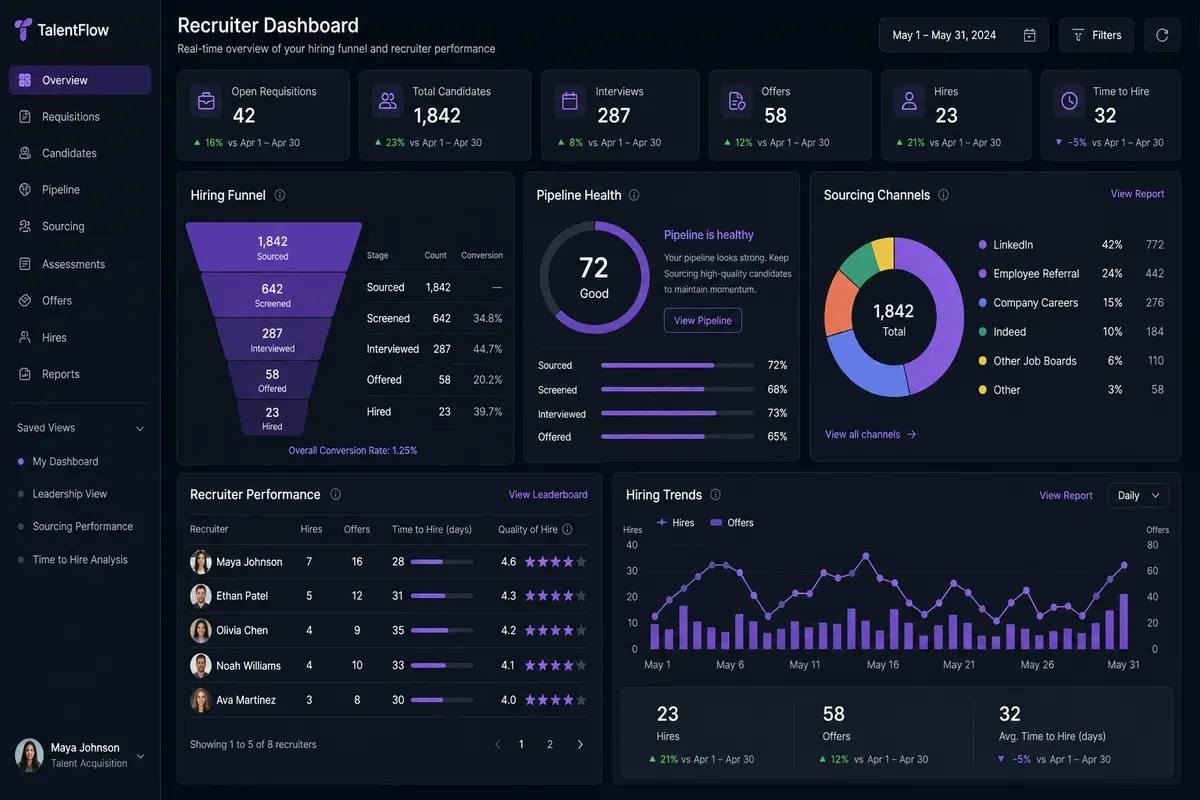Click the Quality of Hire info icon
1200x800 pixels.
click(x=567, y=530)
